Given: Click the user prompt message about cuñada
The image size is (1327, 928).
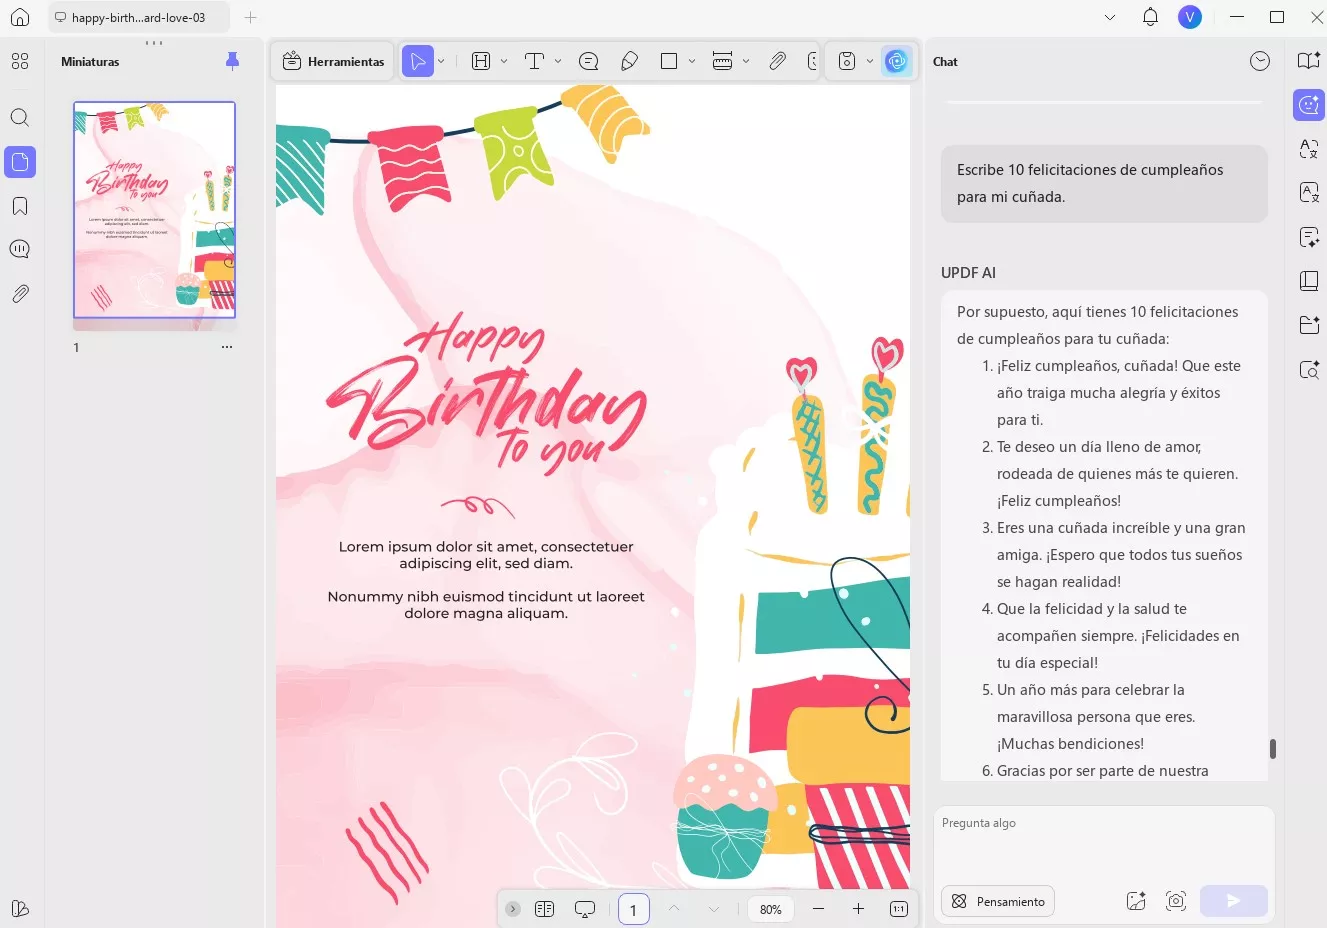Looking at the screenshot, I should [1104, 184].
